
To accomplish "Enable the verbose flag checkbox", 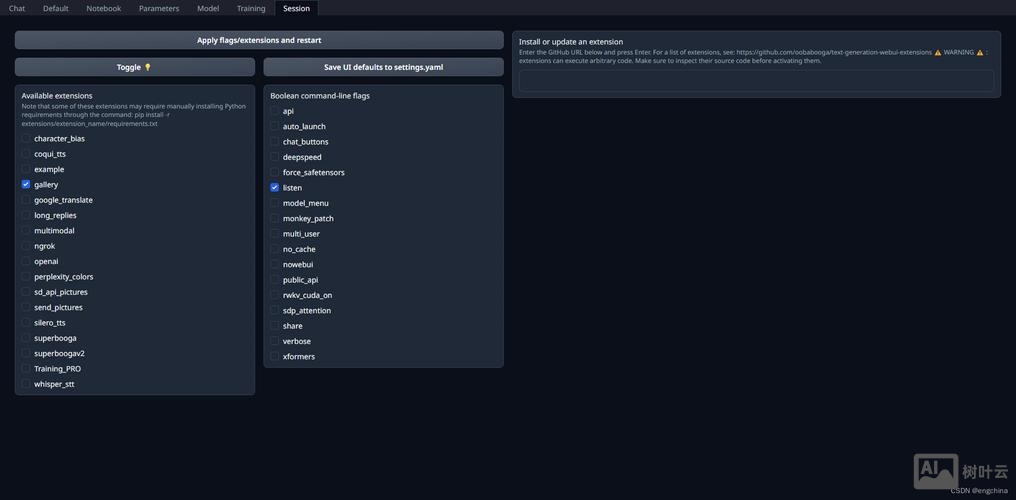I will pos(275,341).
